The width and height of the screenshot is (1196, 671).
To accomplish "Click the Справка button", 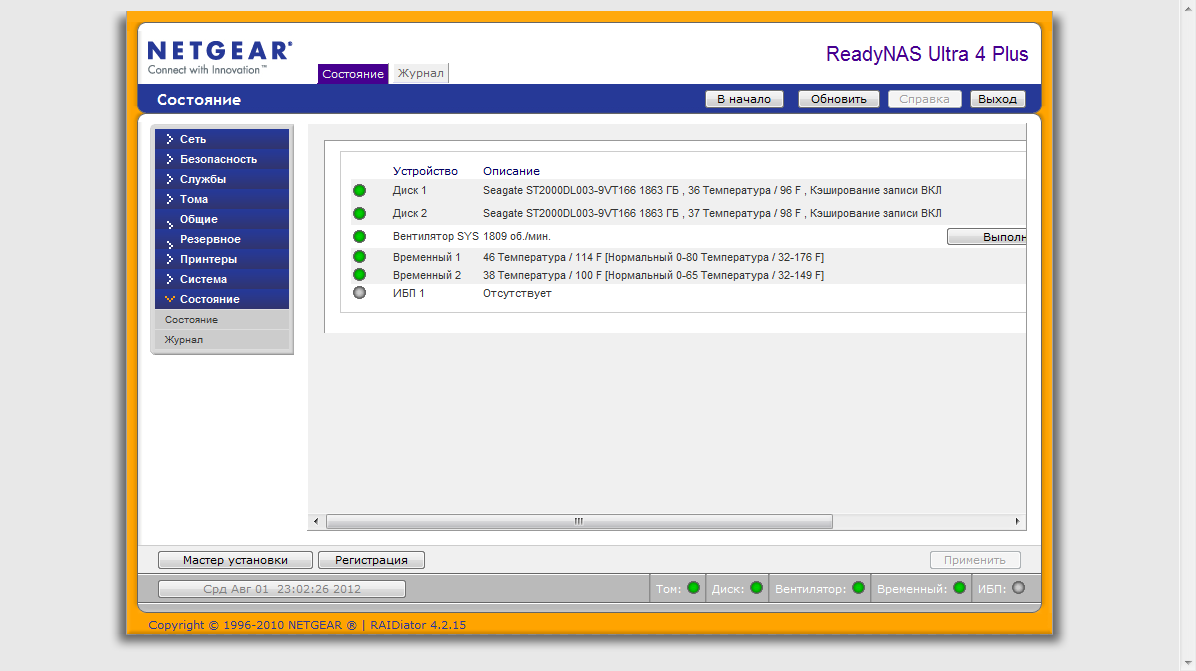I will 924,99.
